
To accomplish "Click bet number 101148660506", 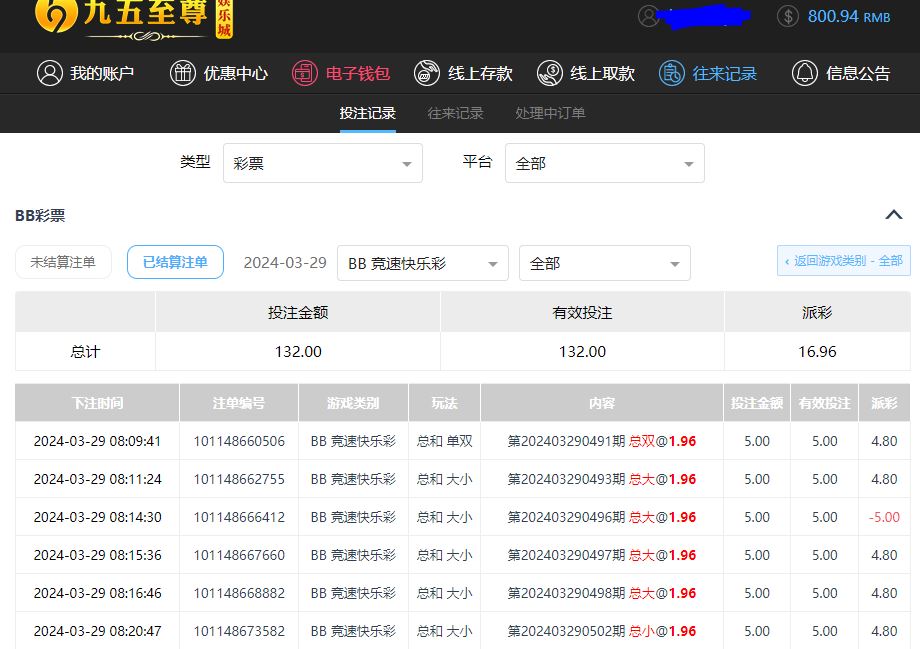I will click(x=239, y=441).
